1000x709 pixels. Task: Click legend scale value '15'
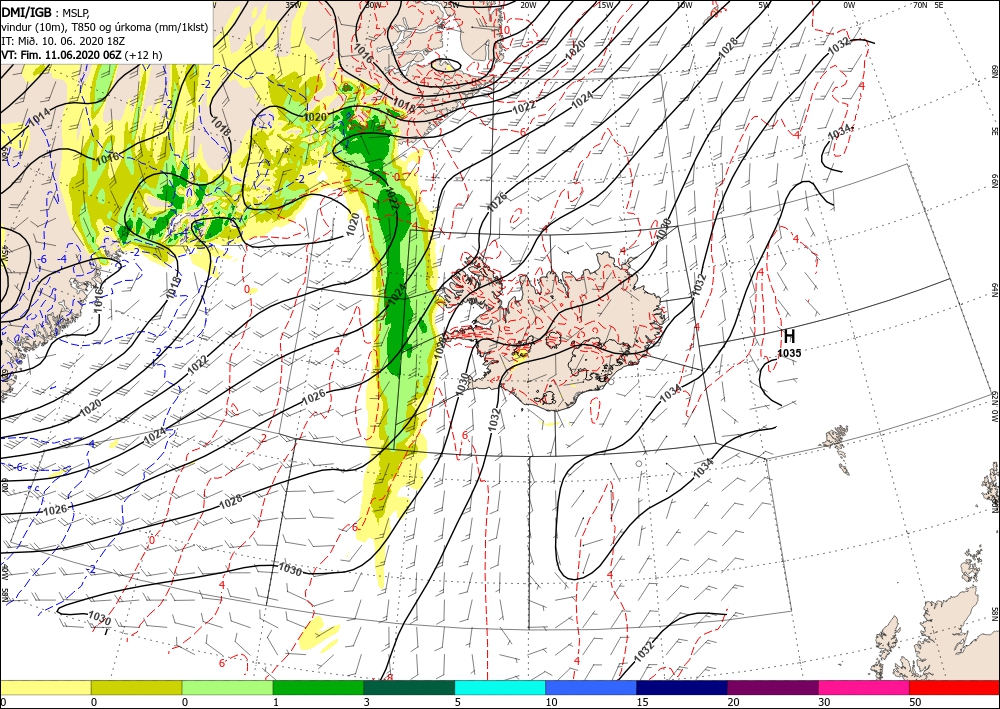[x=642, y=702]
